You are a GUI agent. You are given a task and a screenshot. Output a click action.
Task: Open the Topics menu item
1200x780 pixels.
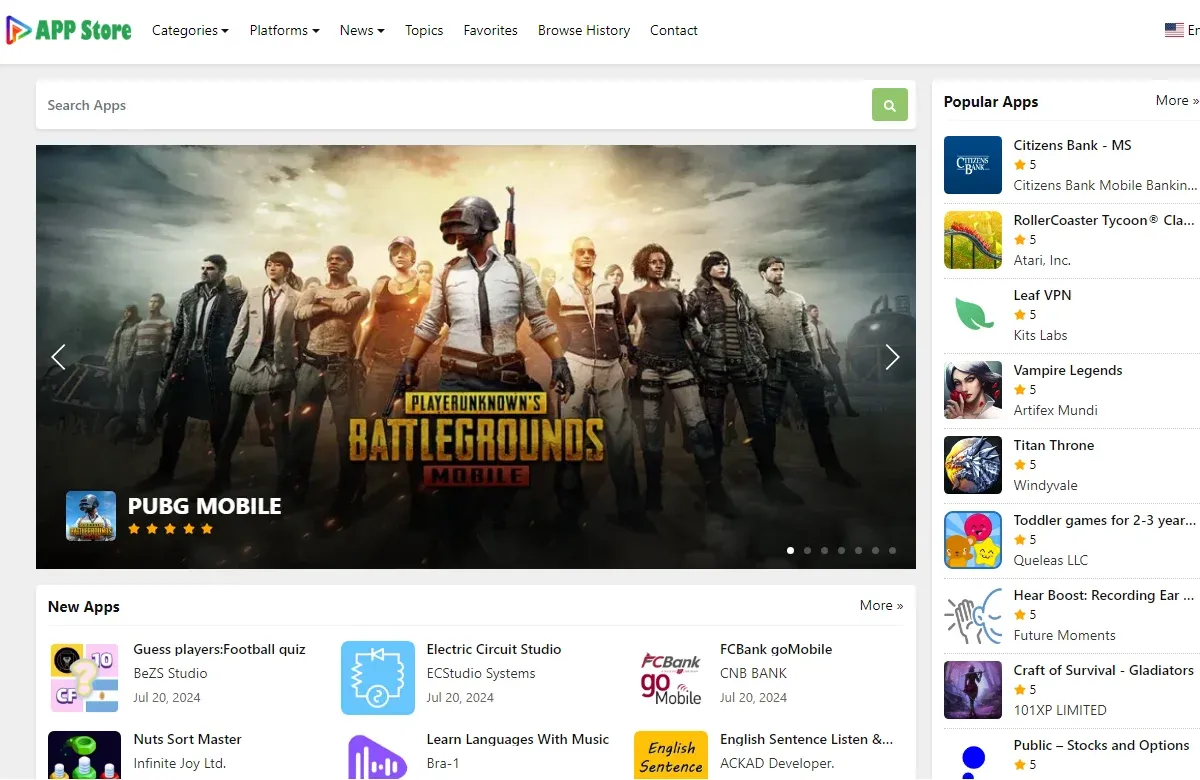tap(424, 30)
